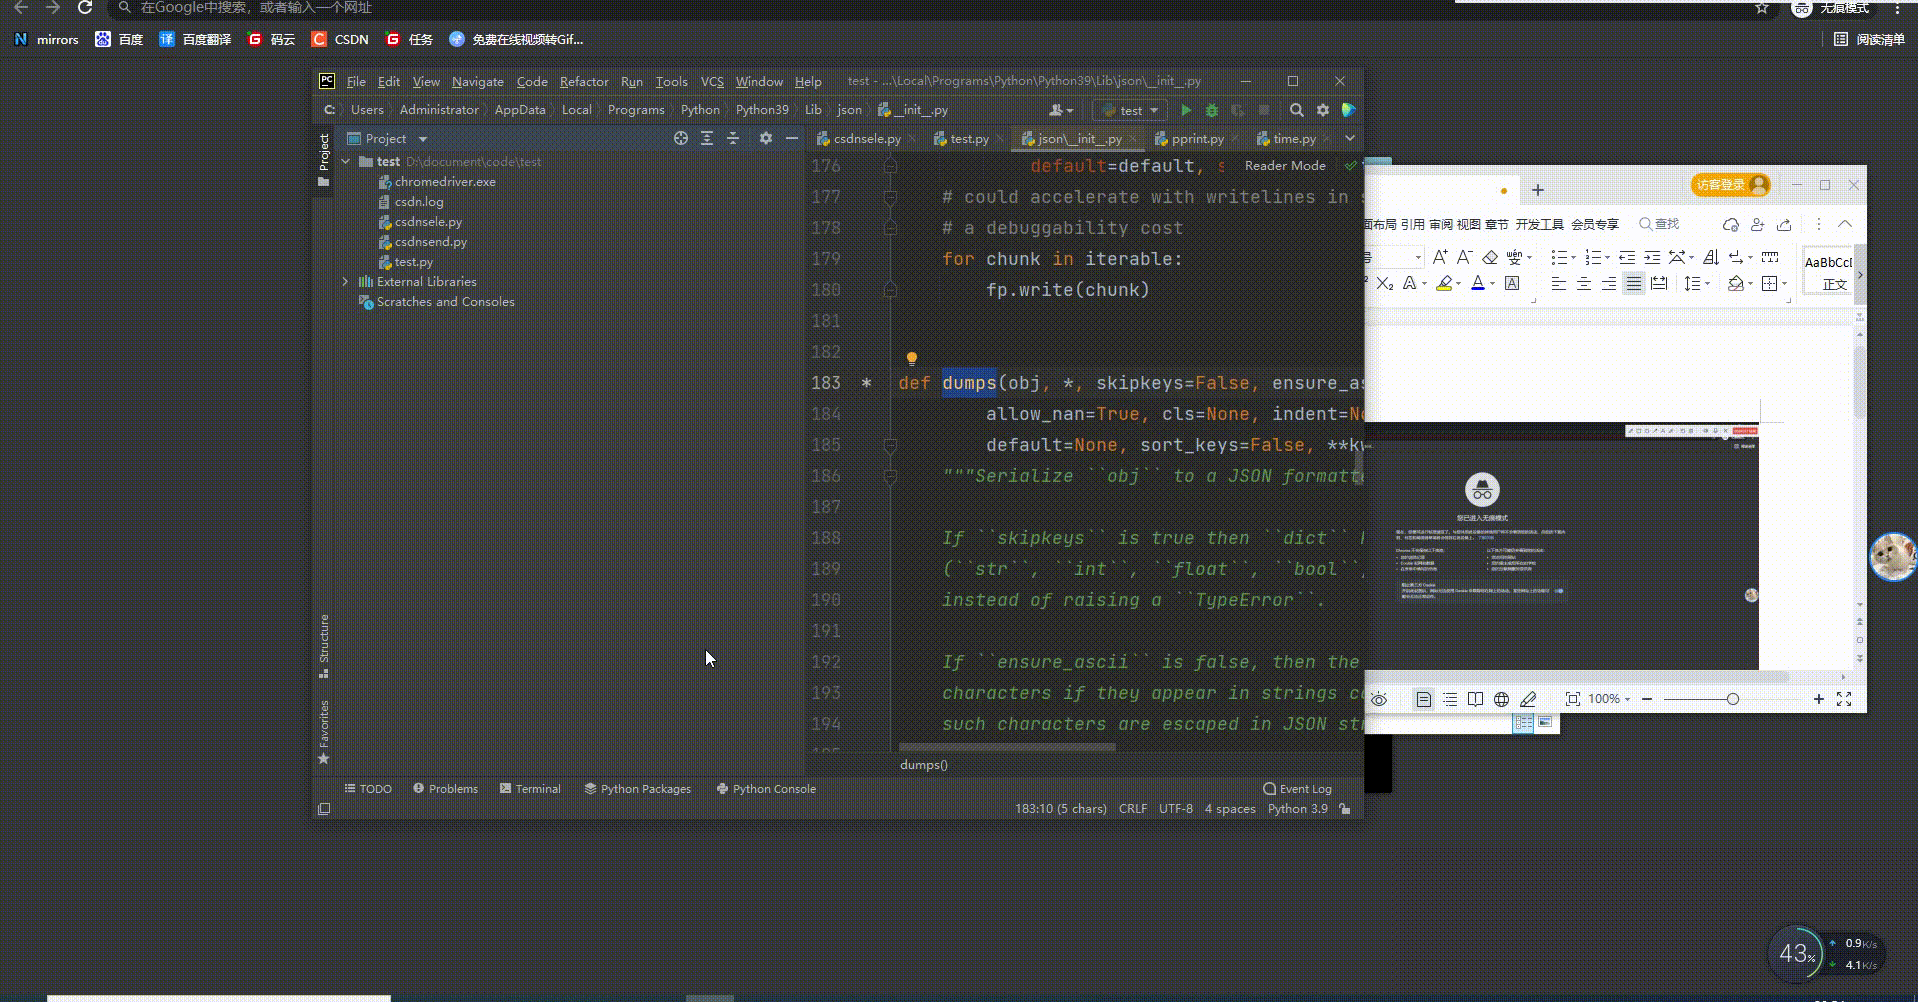Open the Terminal tool window
Viewport: 1918px width, 1002px height.
[530, 789]
